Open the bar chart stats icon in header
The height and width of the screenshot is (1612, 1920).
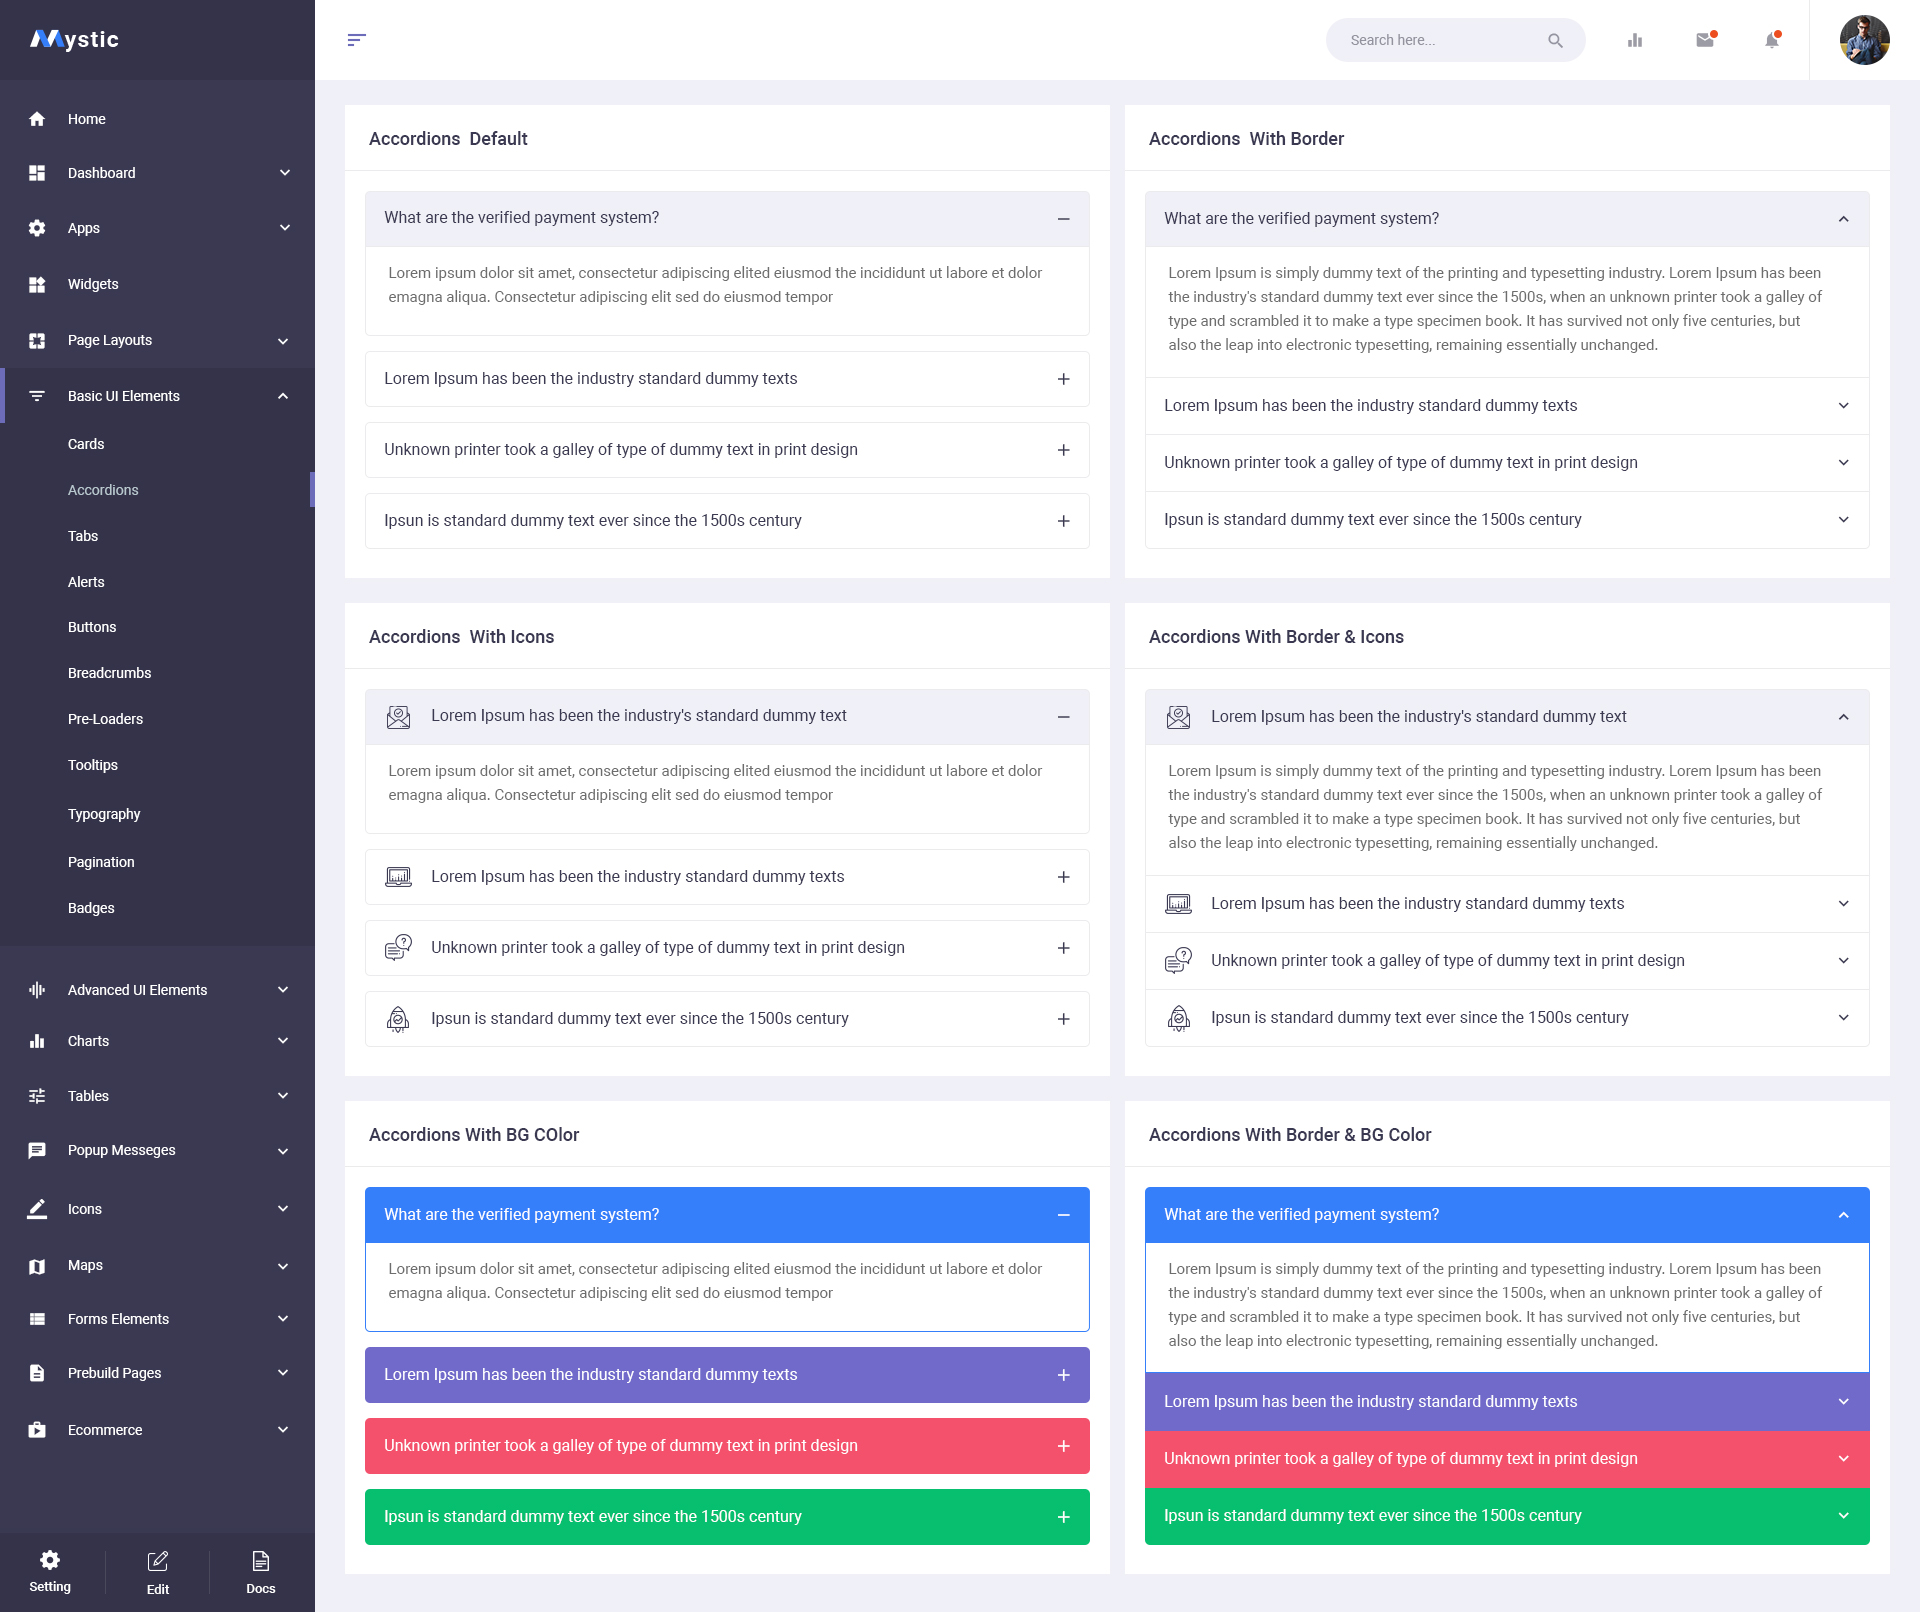(x=1635, y=40)
